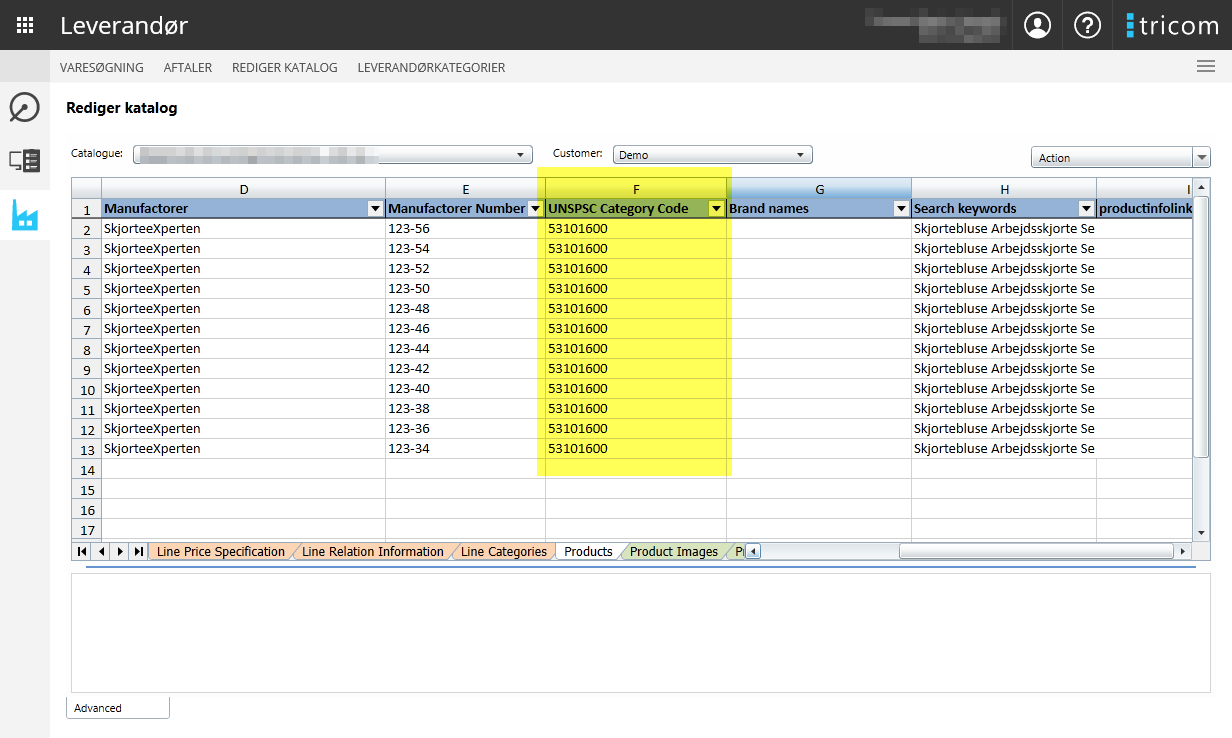Viewport: 1232px width, 738px height.
Task: Go to the previous sheet tab
Action: pyautogui.click(x=100, y=551)
